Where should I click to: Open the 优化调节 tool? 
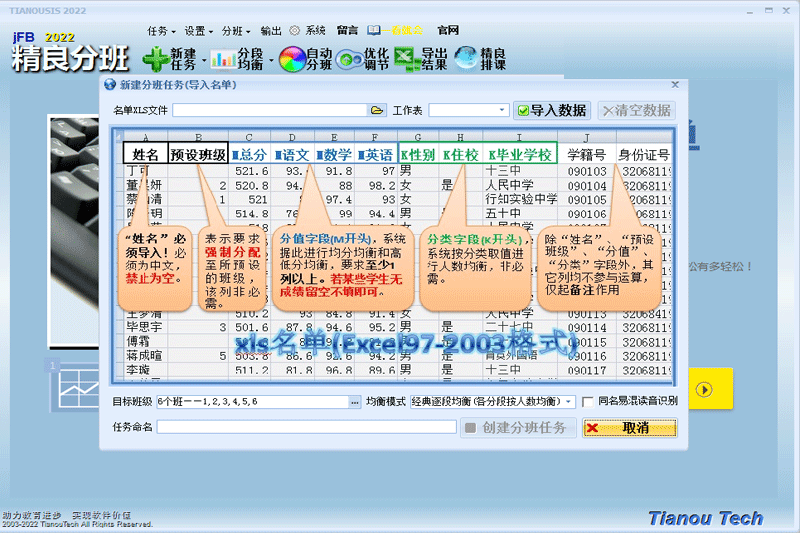pyautogui.click(x=349, y=60)
